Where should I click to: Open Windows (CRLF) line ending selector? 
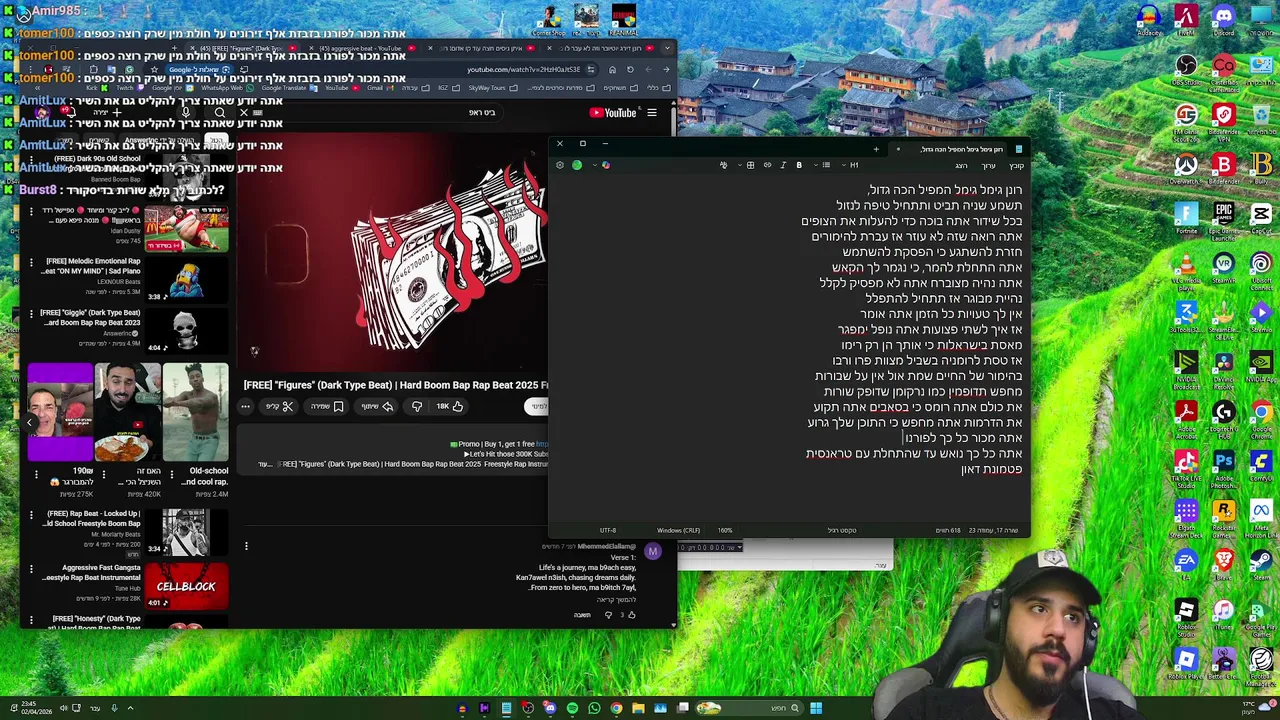pyautogui.click(x=678, y=530)
